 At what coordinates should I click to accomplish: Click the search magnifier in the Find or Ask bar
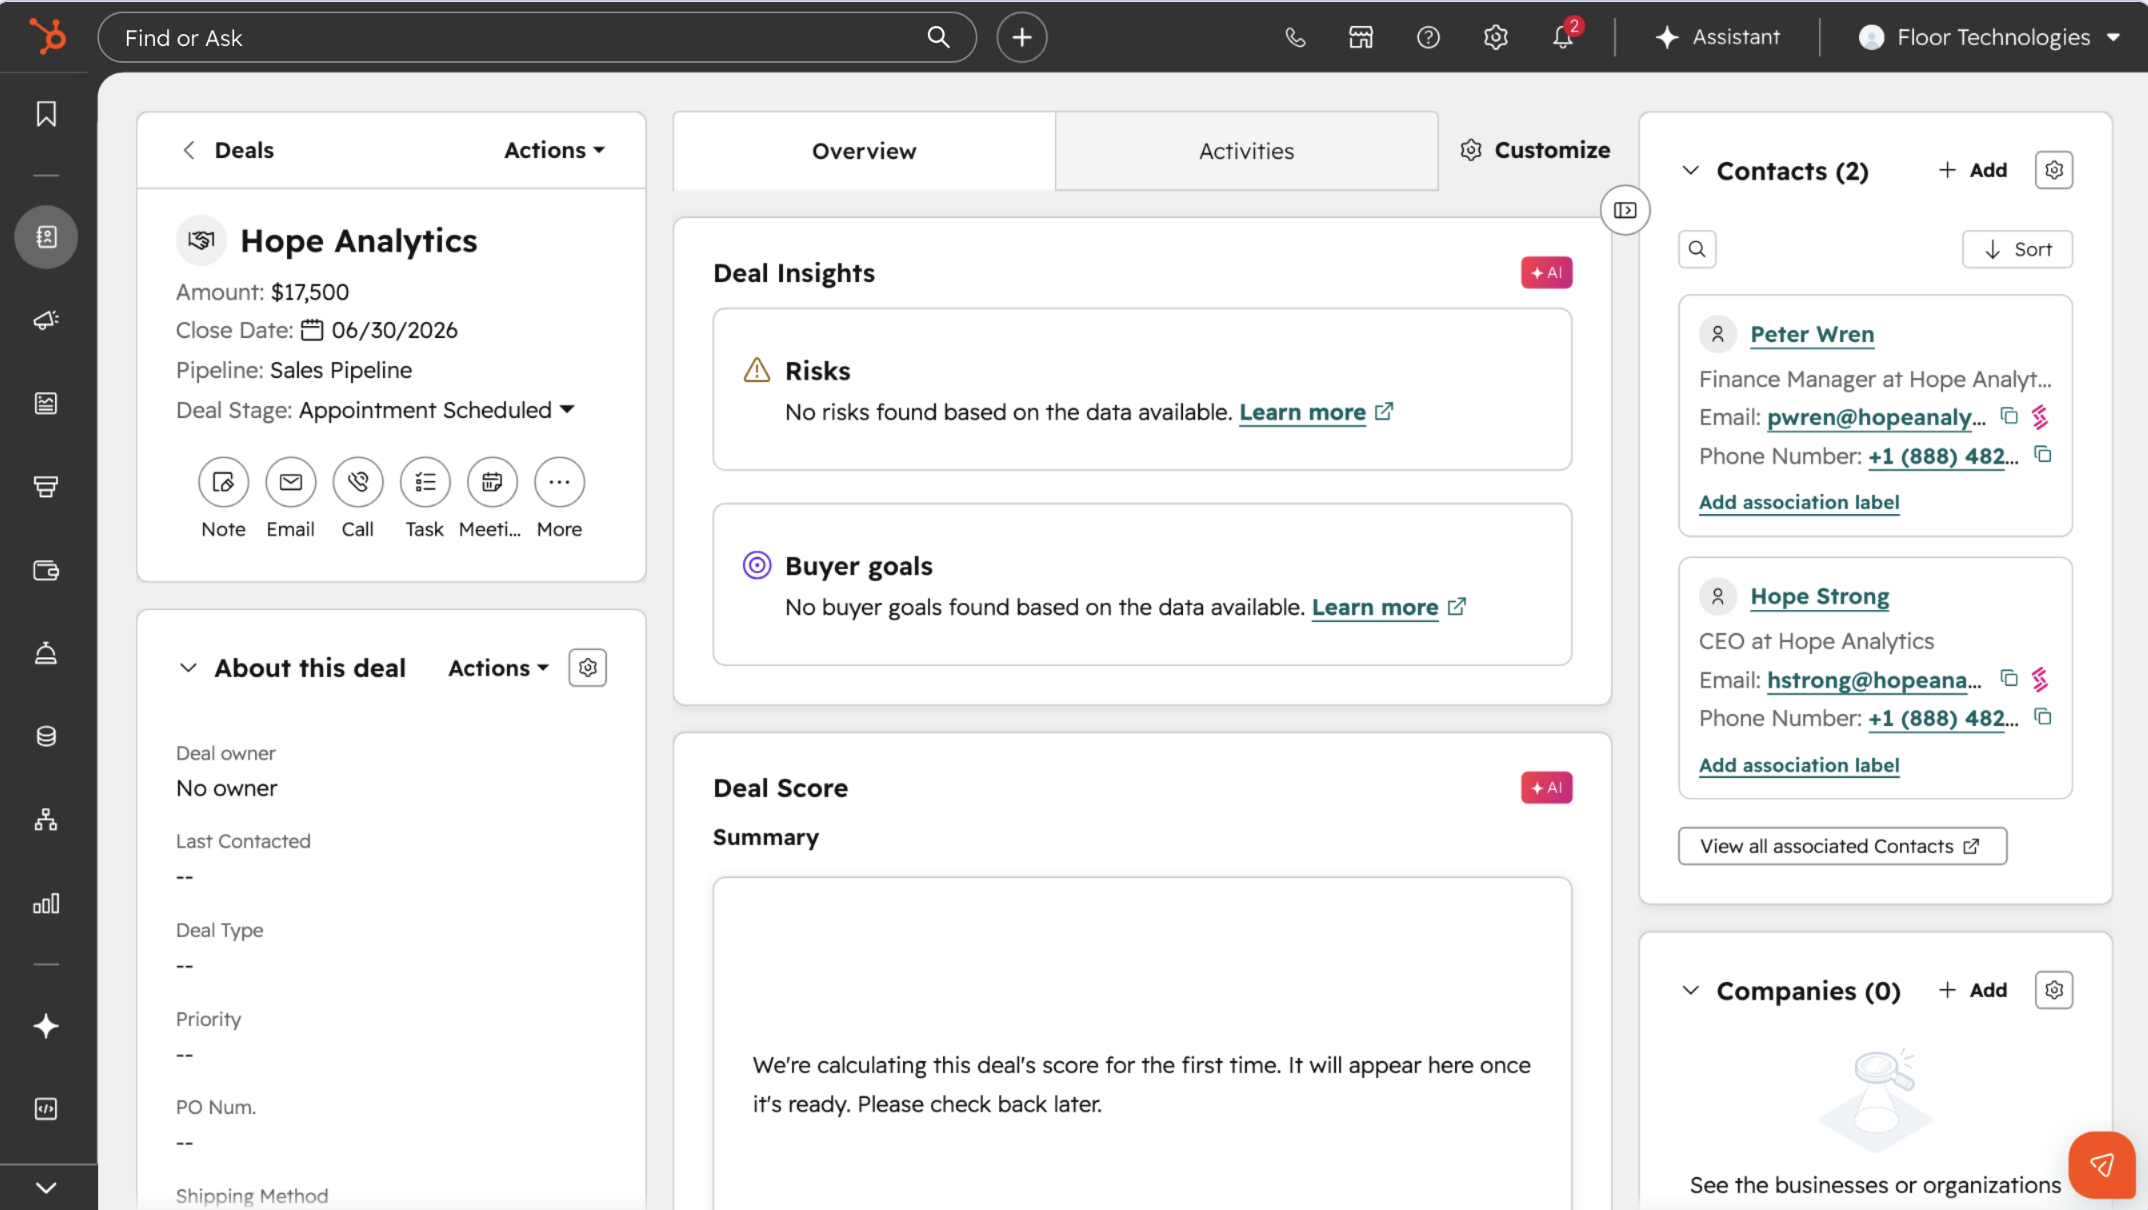tap(938, 37)
